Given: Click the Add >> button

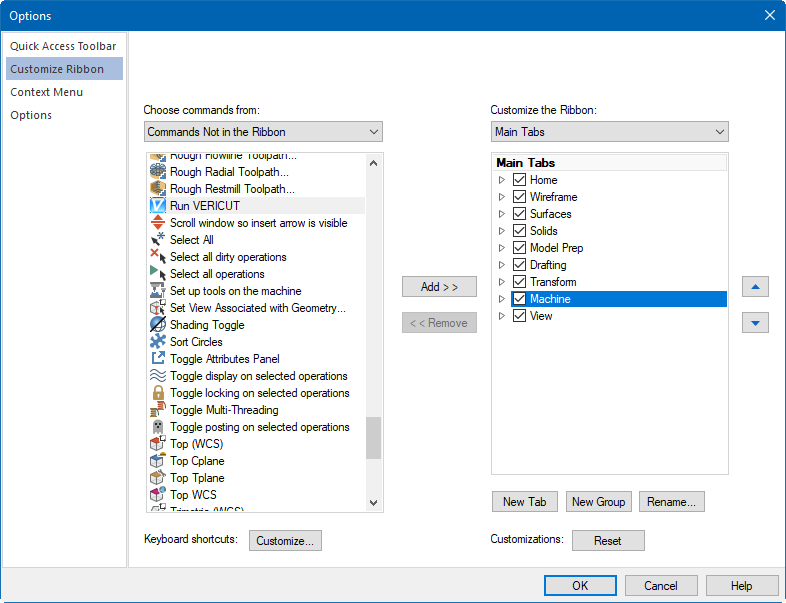Looking at the screenshot, I should pos(439,287).
